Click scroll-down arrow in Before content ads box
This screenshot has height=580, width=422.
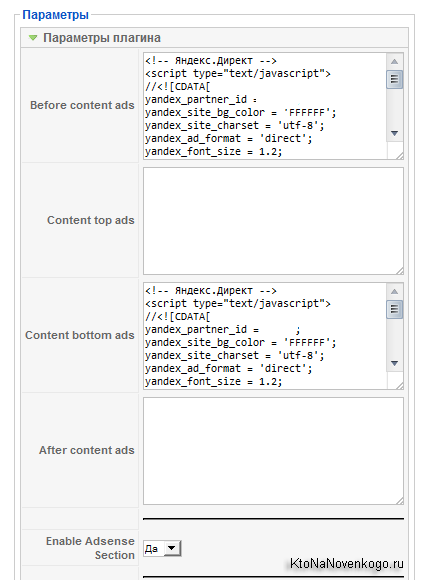pos(394,133)
